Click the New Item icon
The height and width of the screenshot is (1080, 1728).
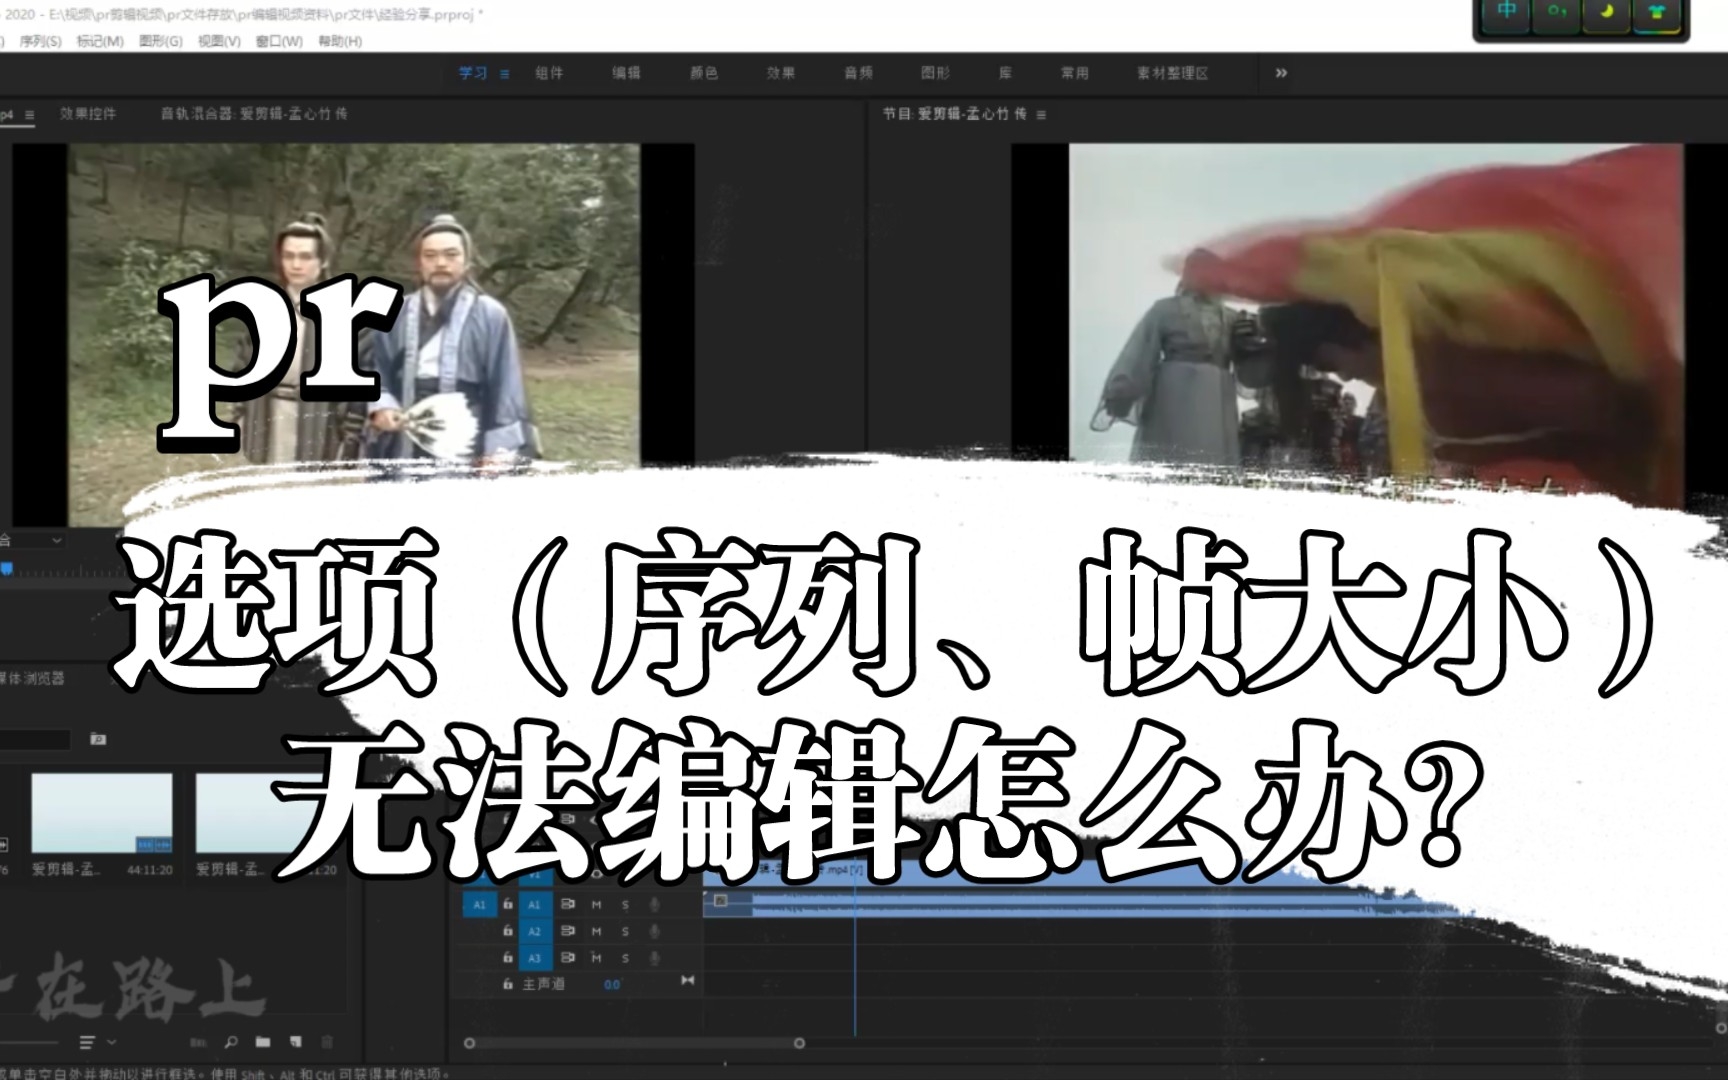pyautogui.click(x=296, y=1042)
